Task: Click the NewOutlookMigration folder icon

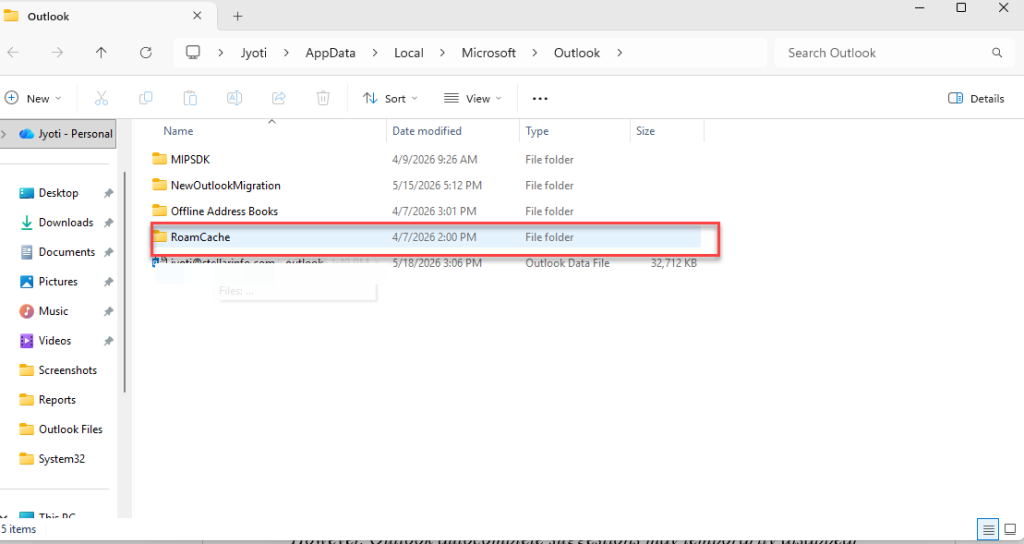Action: (x=159, y=185)
